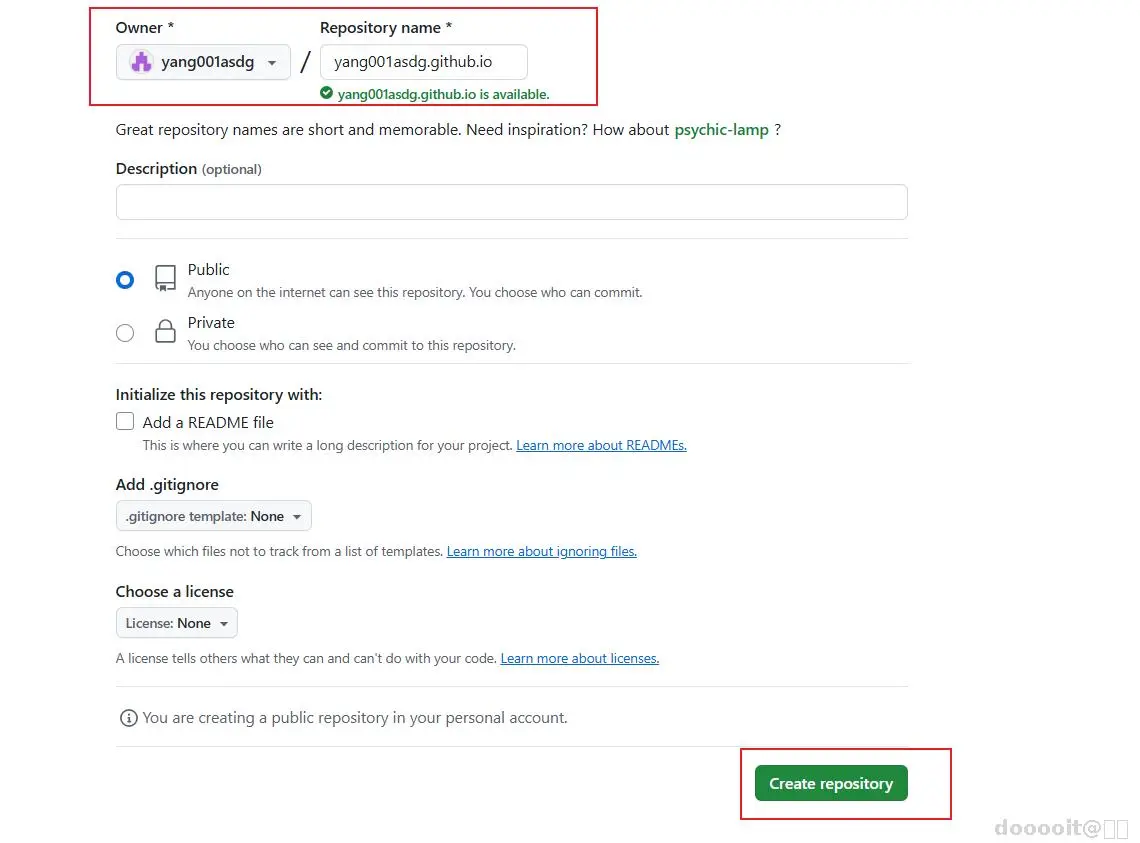Click the Create repository button
The image size is (1140, 843).
(x=831, y=784)
